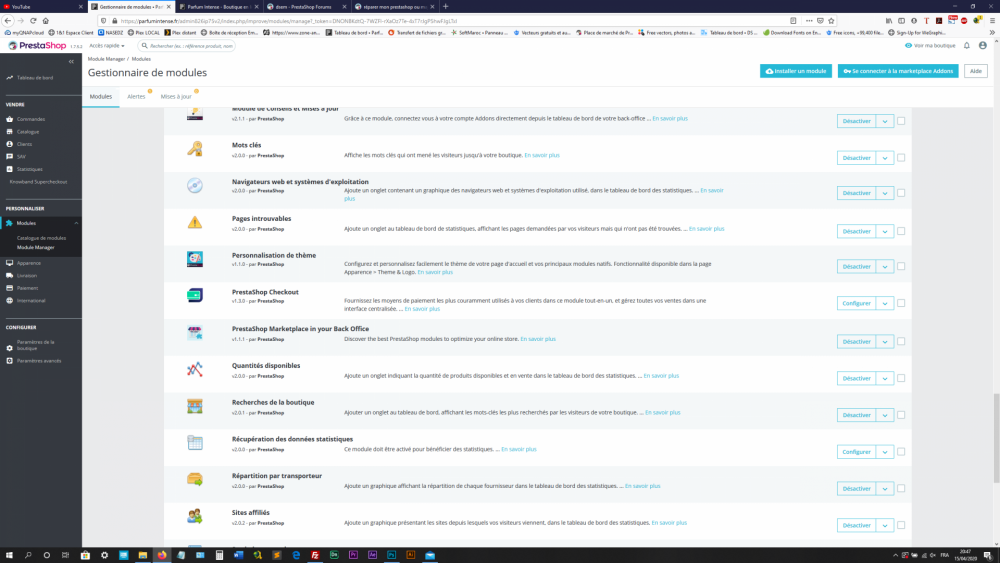Screen dimensions: 1000x563
Task: Tick the Mots clés module checkbox
Action: pyautogui.click(x=901, y=157)
